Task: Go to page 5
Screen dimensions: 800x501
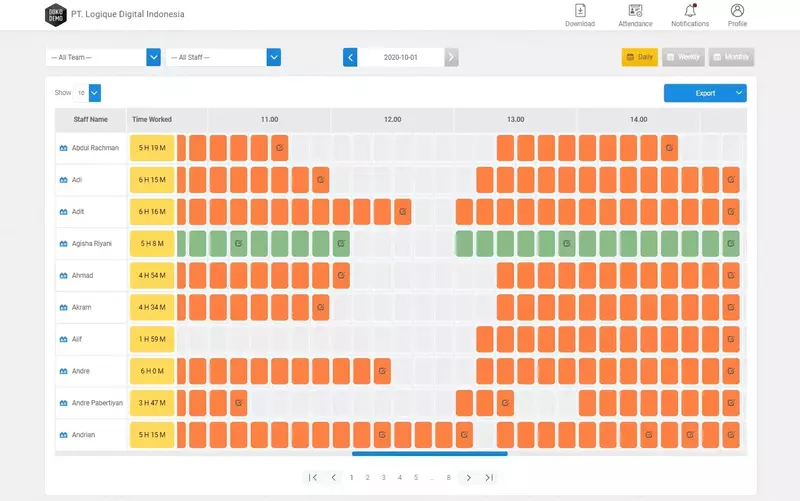Action: click(x=416, y=478)
